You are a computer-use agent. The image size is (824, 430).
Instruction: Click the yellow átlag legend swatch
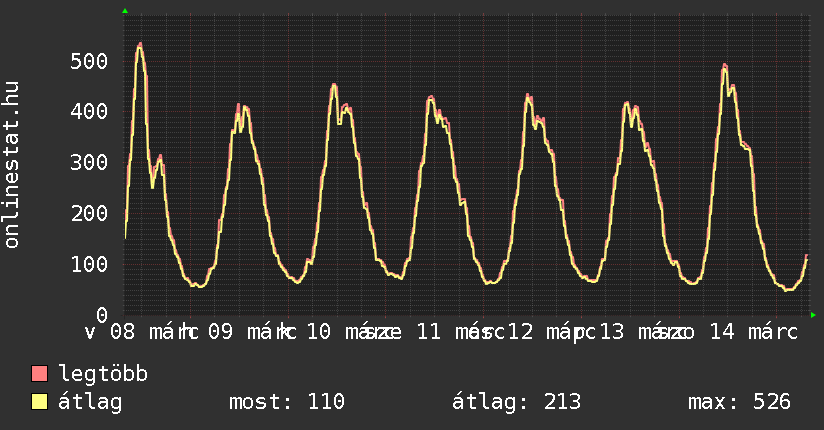point(40,403)
